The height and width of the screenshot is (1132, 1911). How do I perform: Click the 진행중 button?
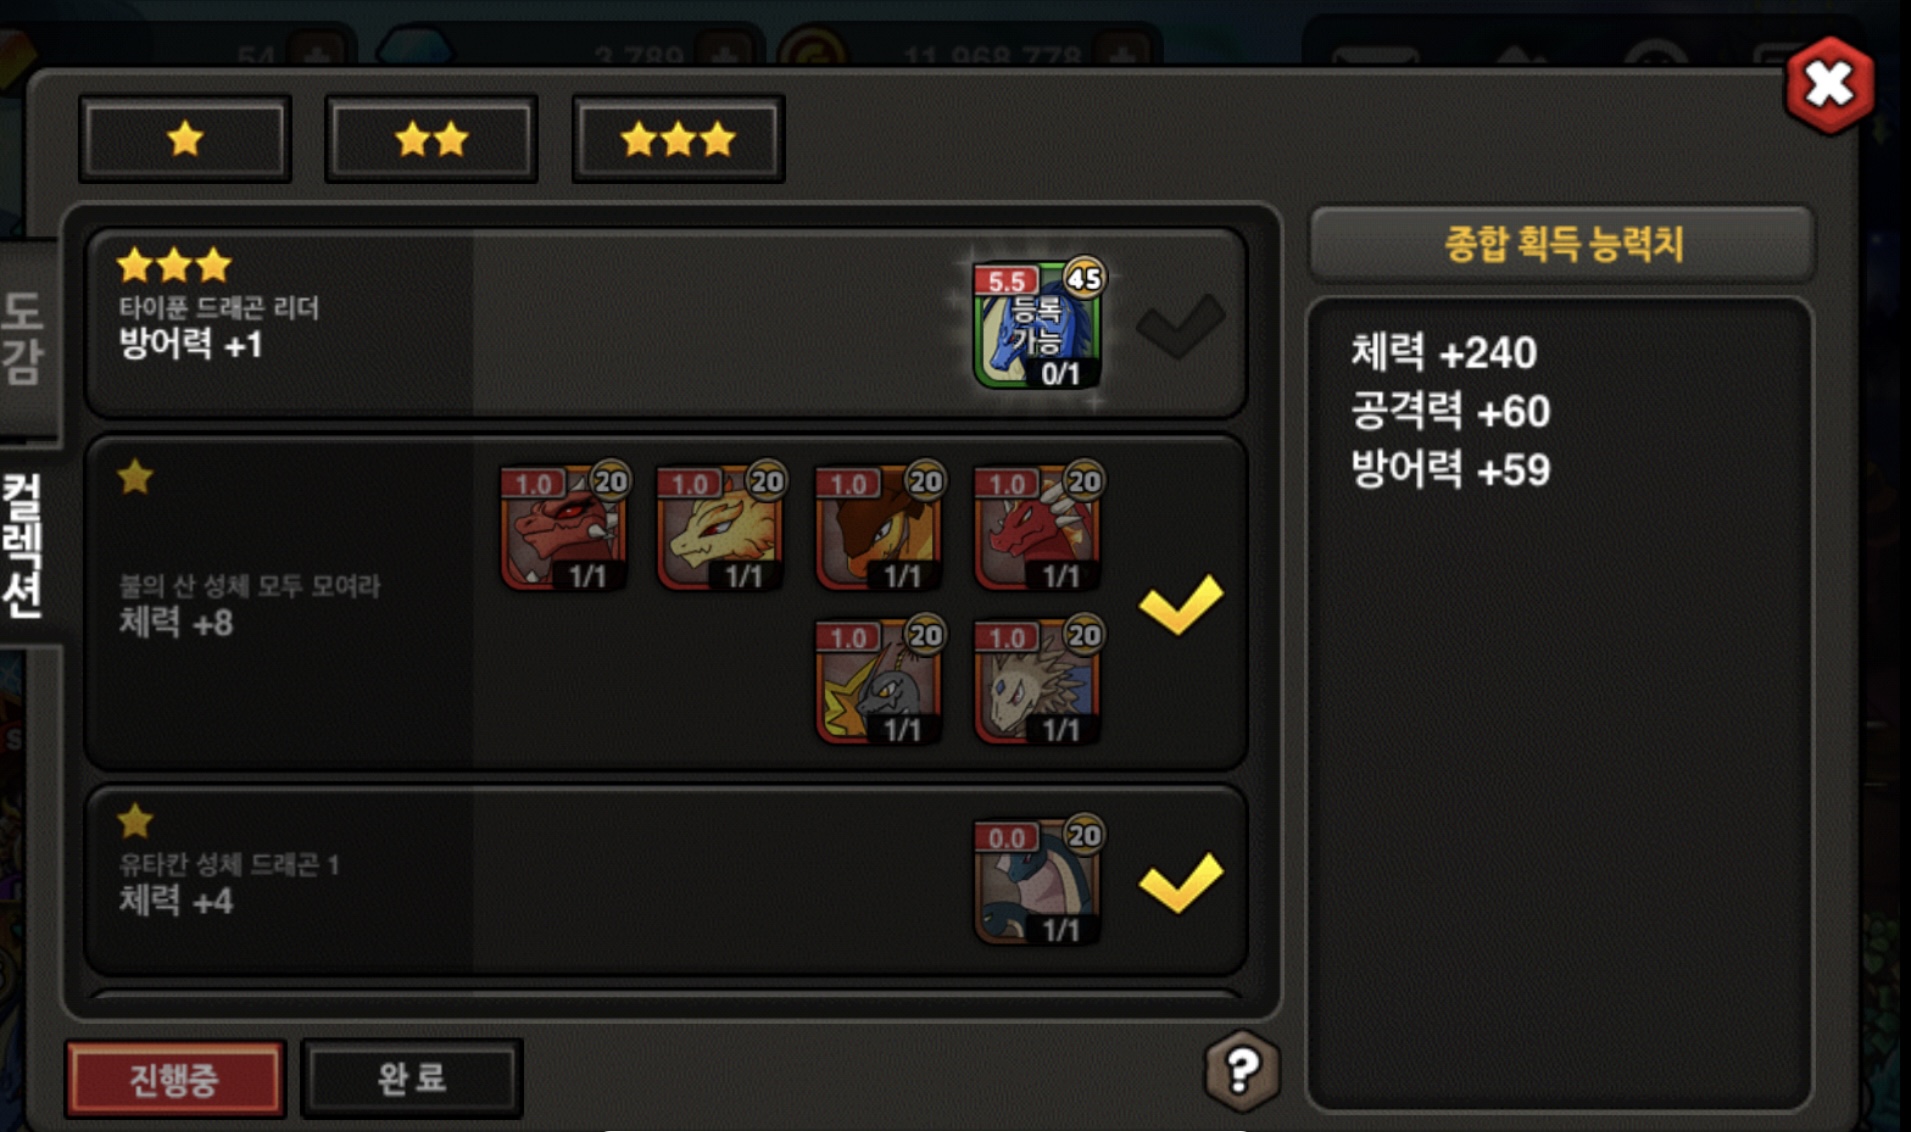point(175,1079)
